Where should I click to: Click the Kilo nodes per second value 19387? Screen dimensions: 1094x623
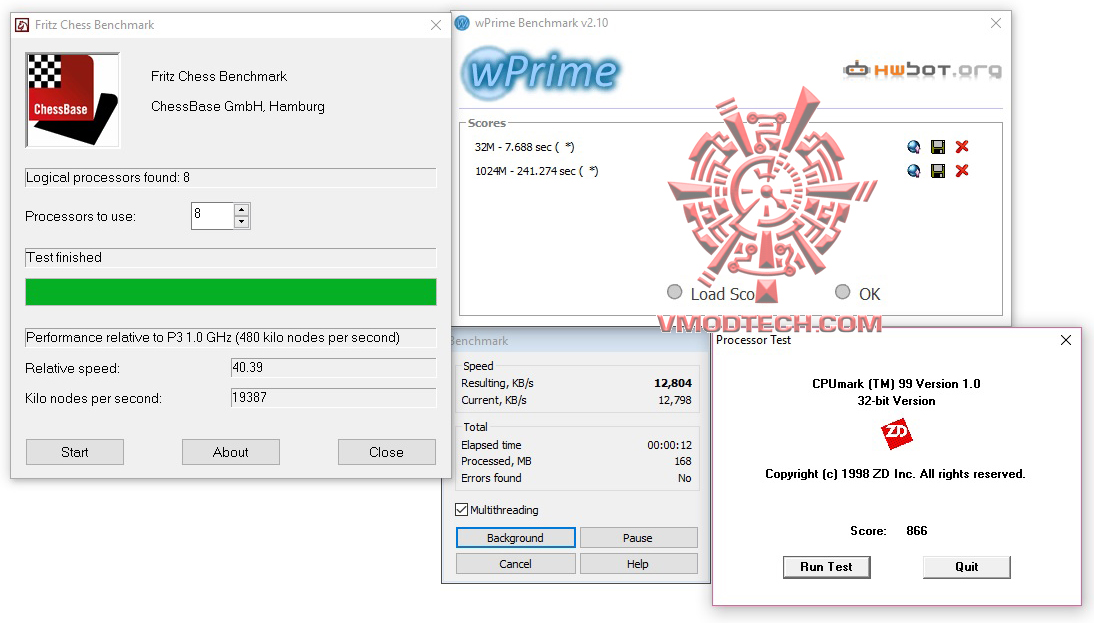333,398
